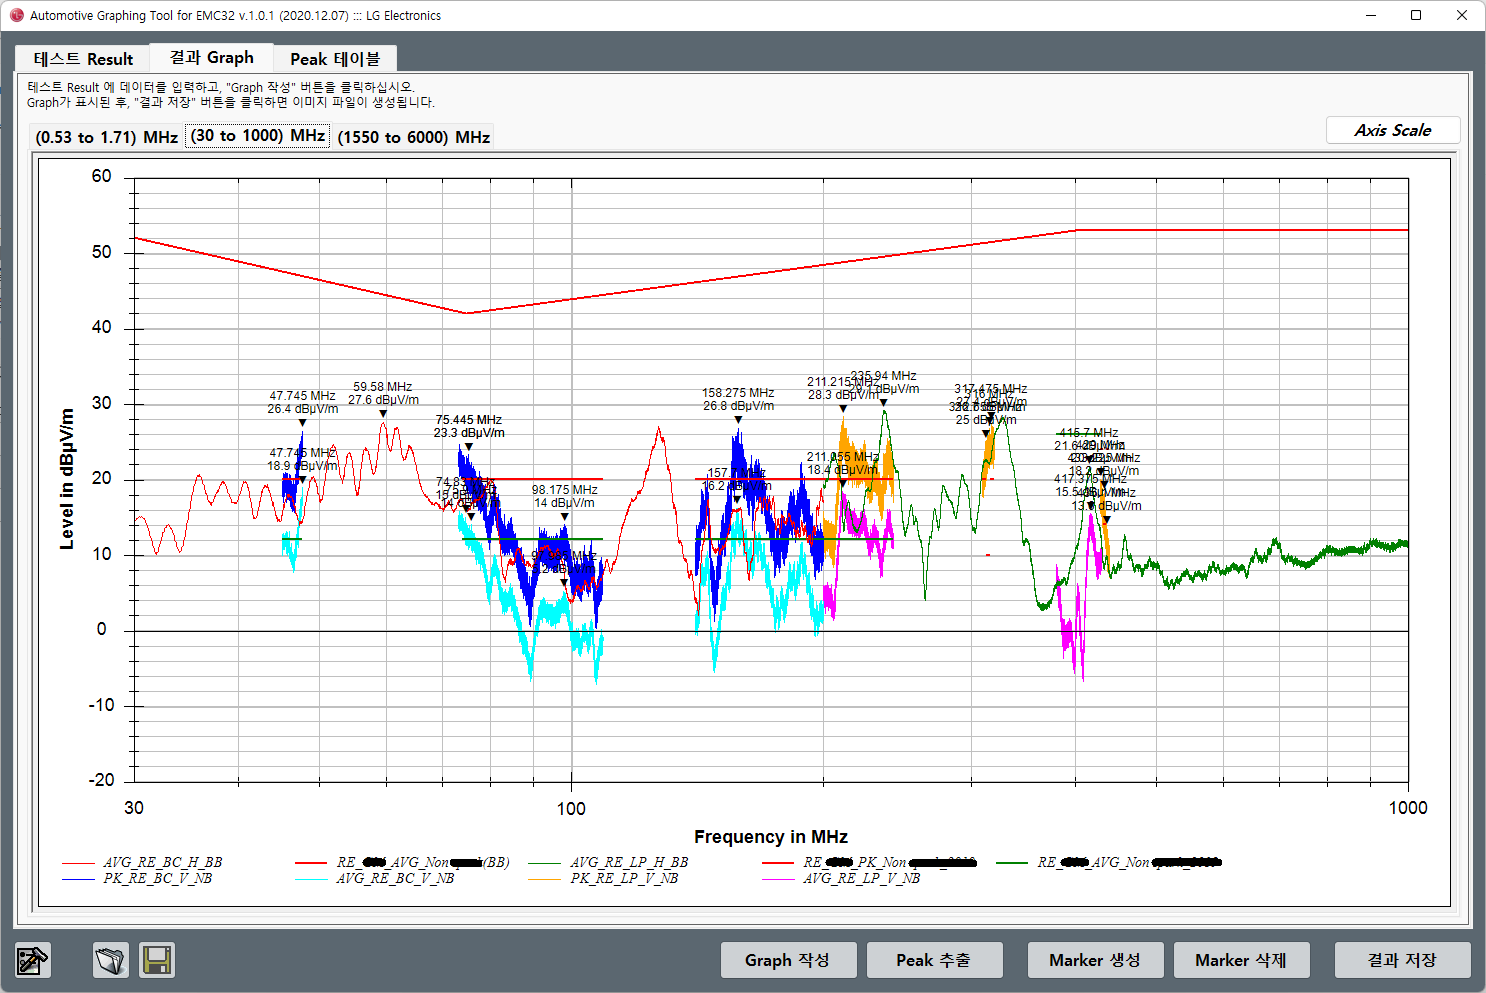Click the Axis Scale button

1392,130
